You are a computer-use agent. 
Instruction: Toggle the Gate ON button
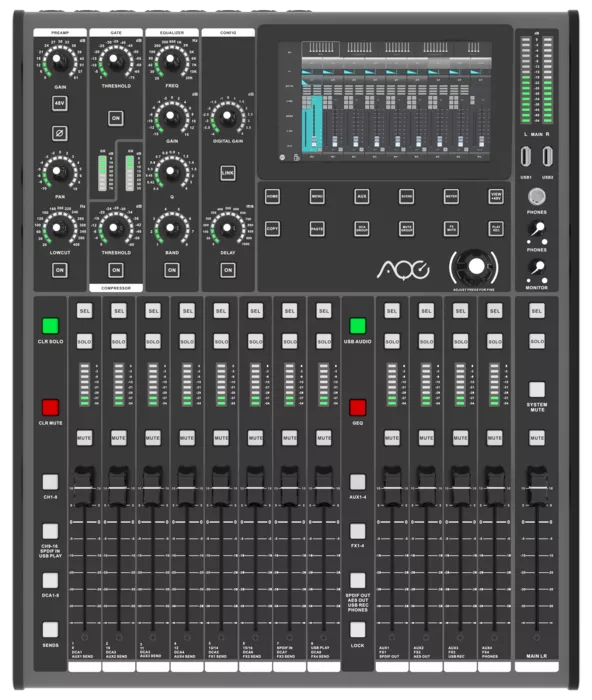116,118
